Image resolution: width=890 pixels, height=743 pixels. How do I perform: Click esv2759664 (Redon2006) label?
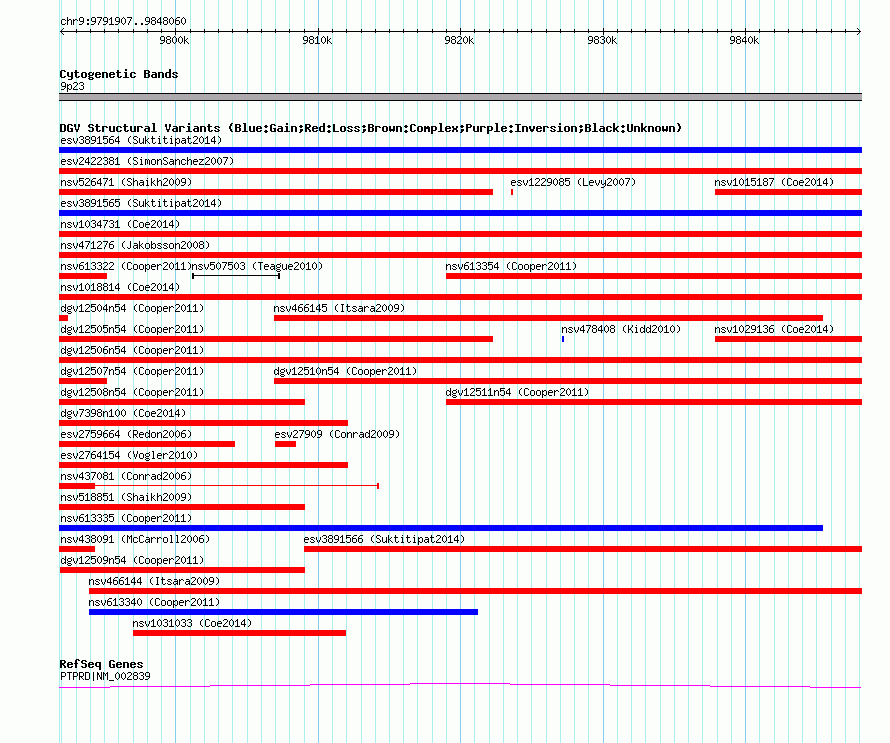126,434
